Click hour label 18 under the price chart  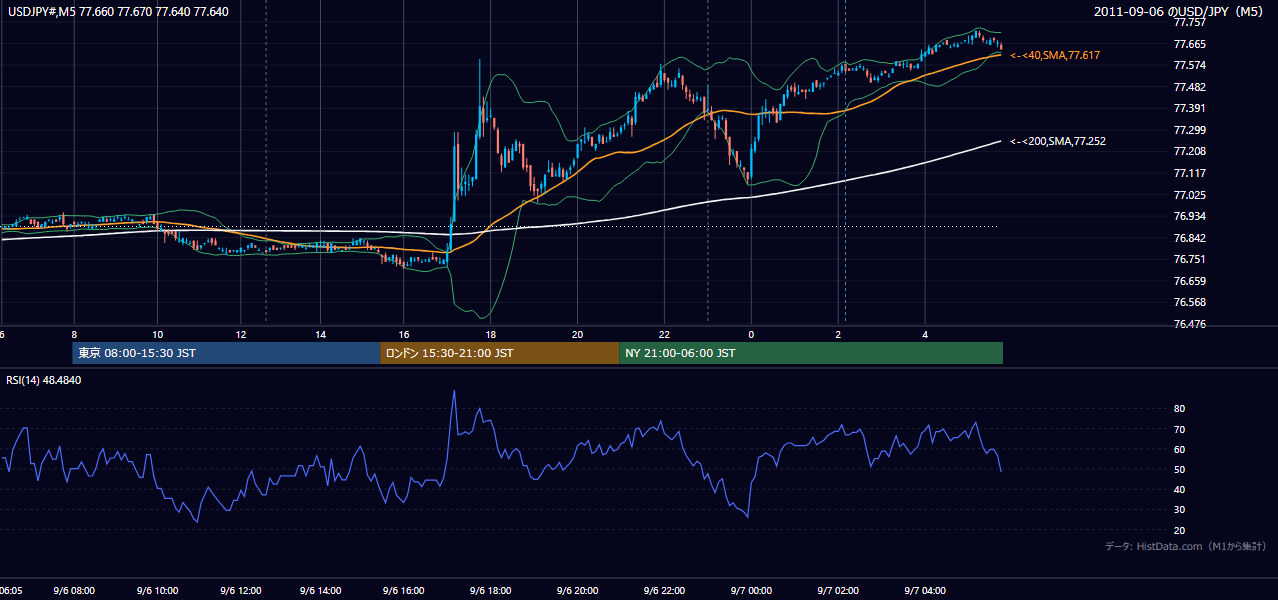point(491,334)
